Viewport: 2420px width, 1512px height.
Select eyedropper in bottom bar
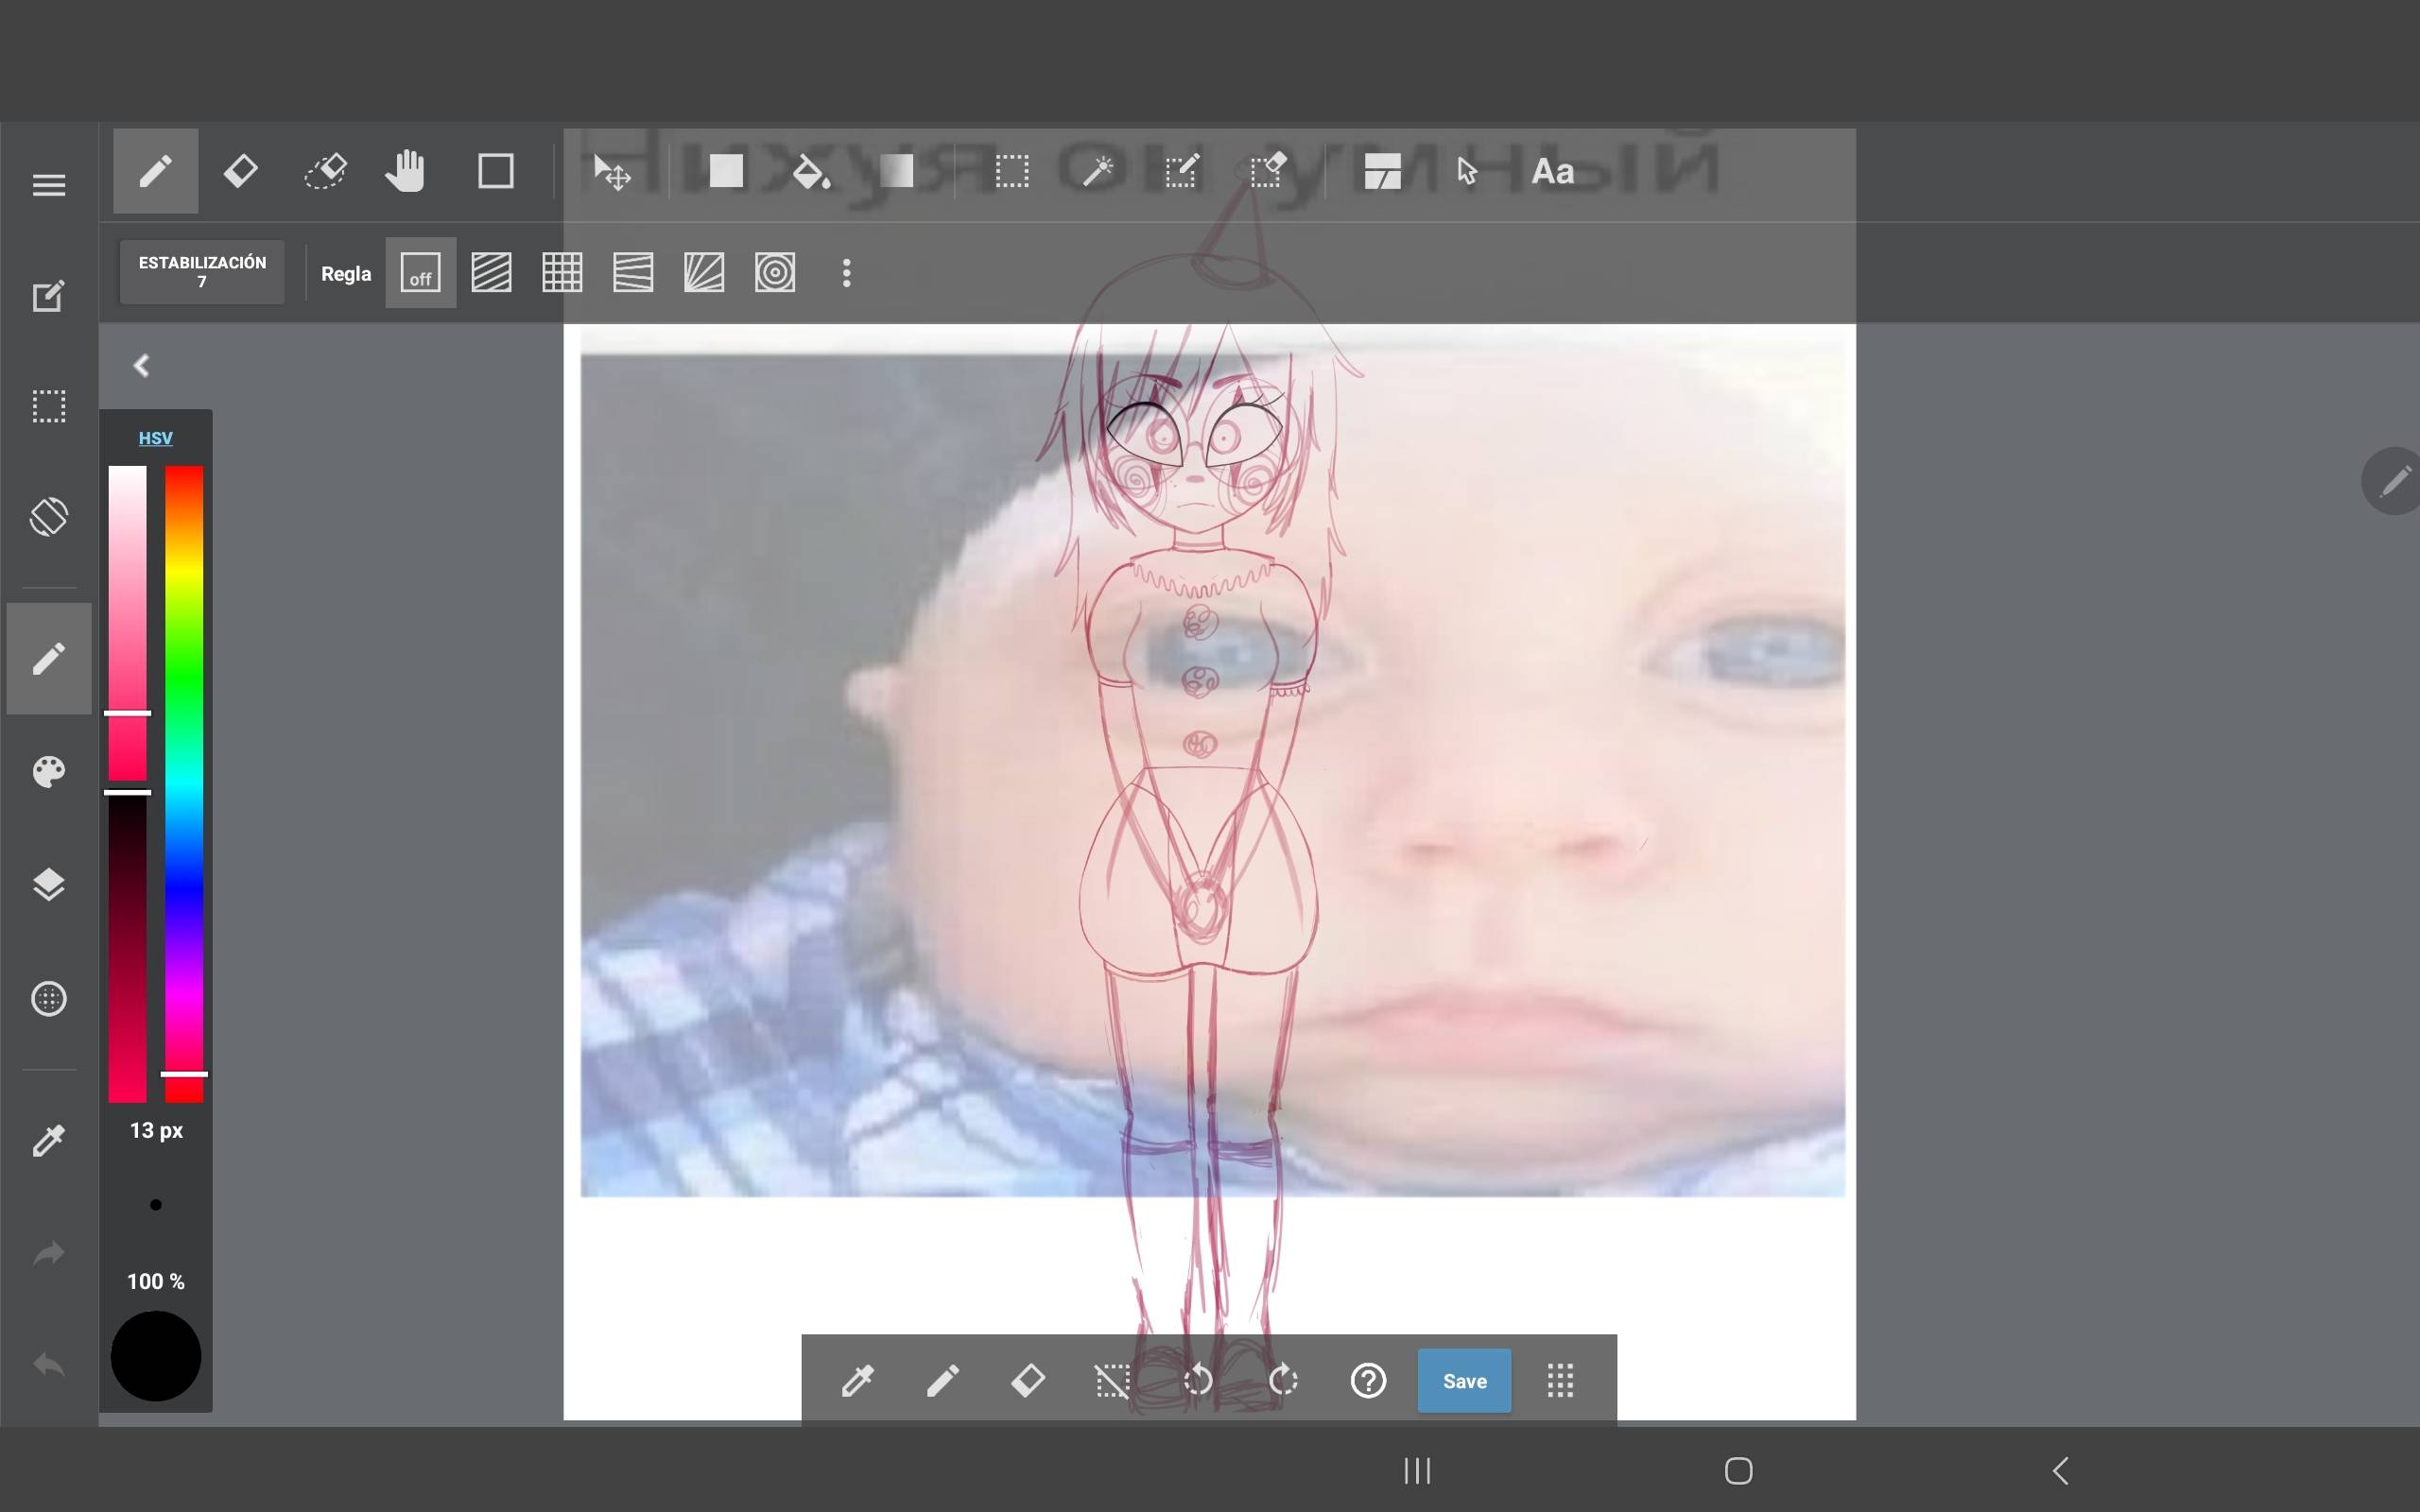(x=858, y=1380)
